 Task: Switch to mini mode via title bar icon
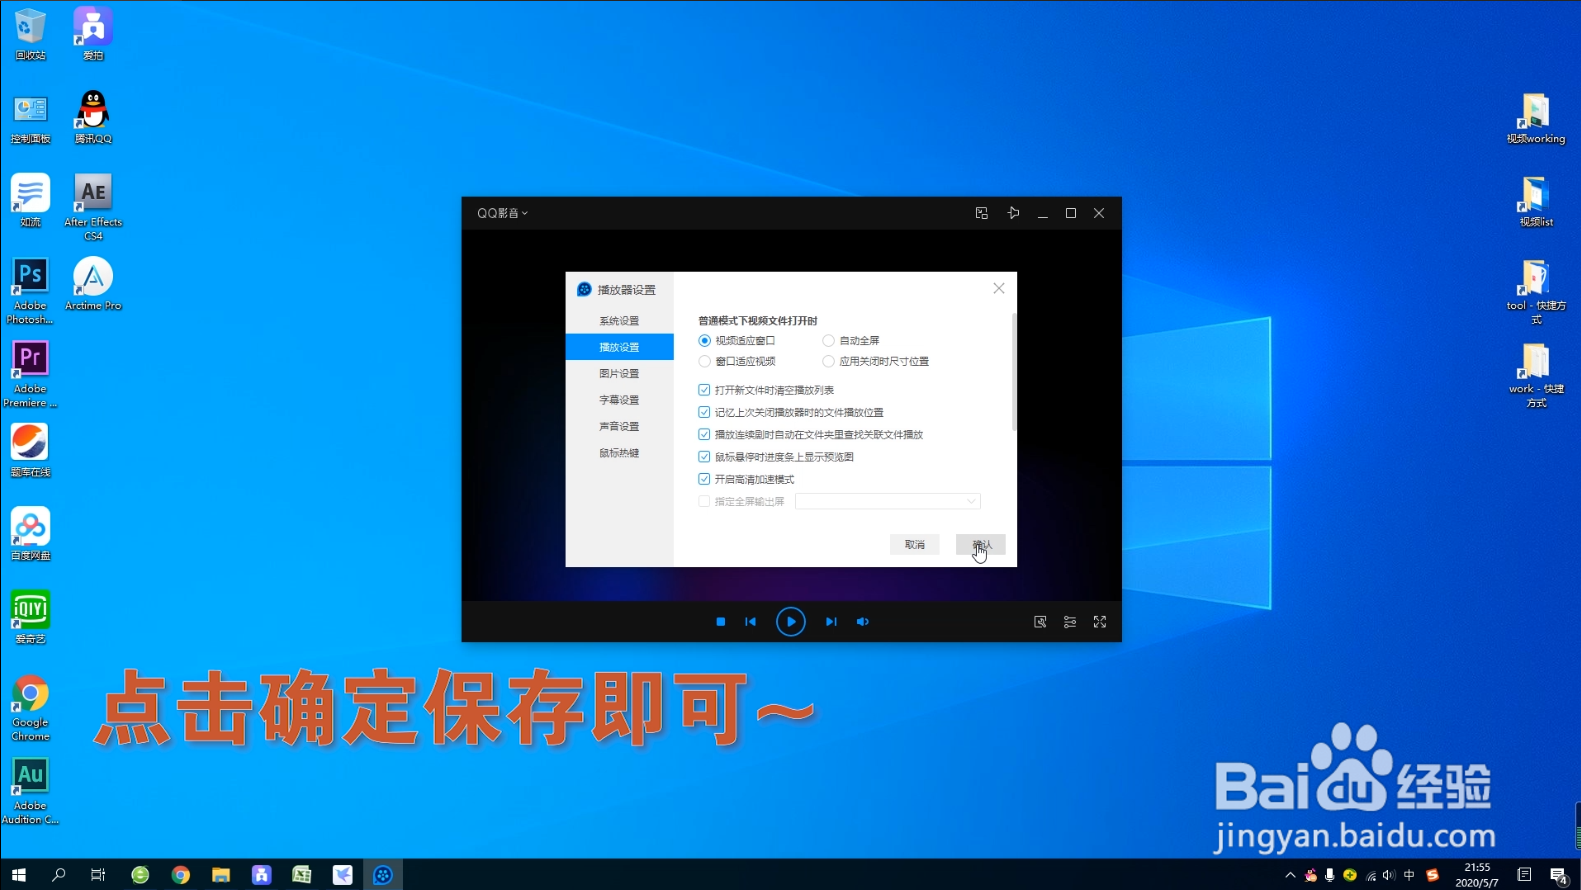[x=982, y=213]
